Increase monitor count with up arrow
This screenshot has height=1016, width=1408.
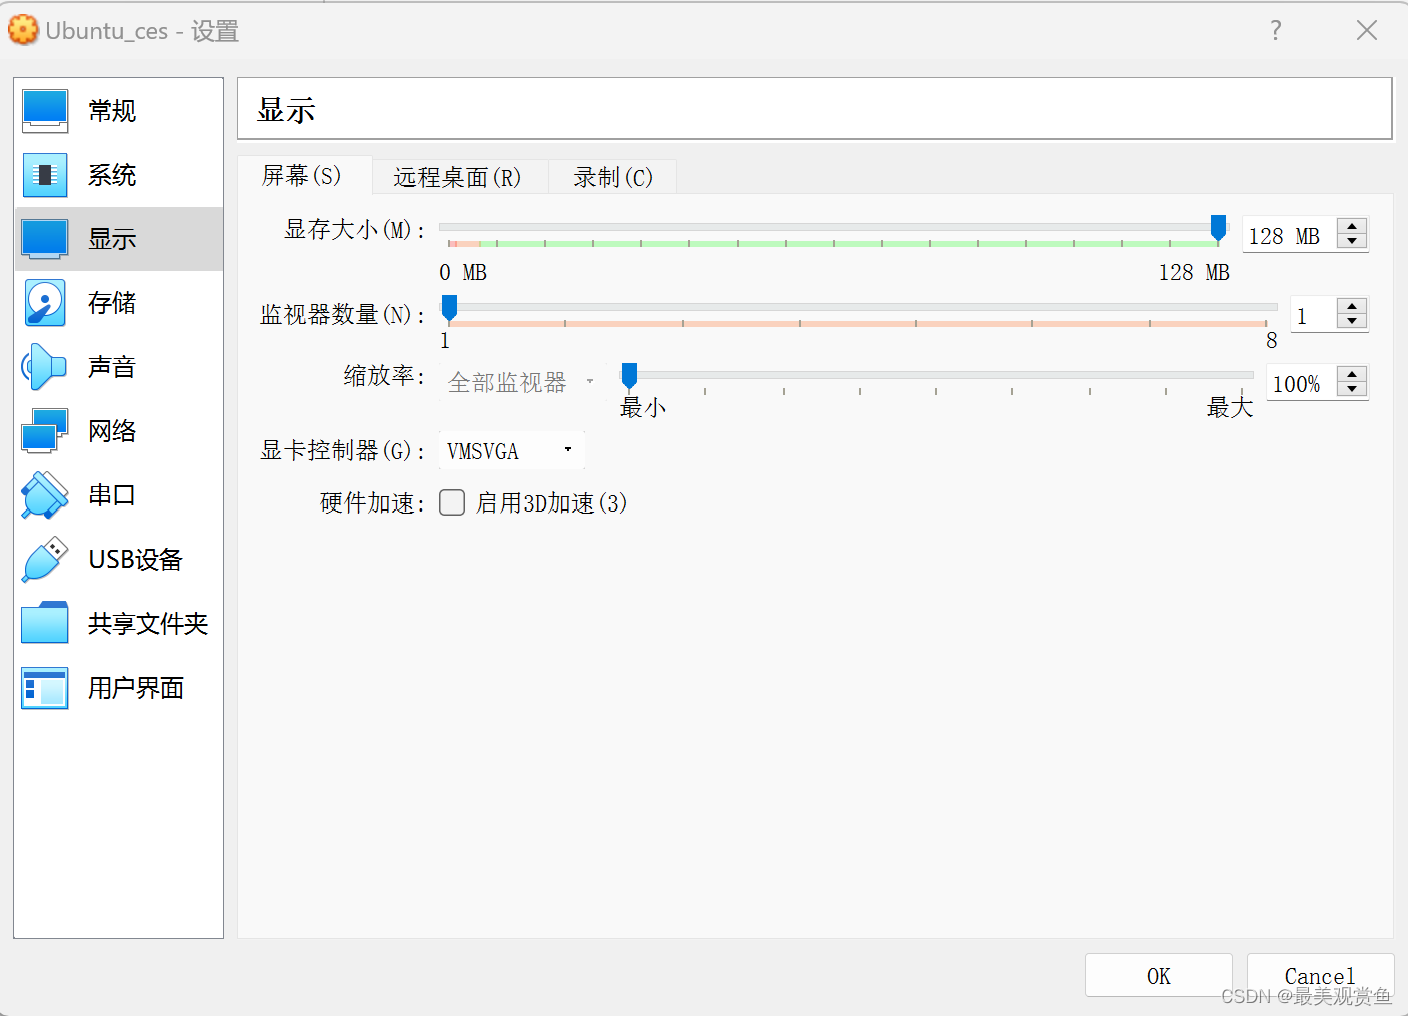(x=1352, y=306)
